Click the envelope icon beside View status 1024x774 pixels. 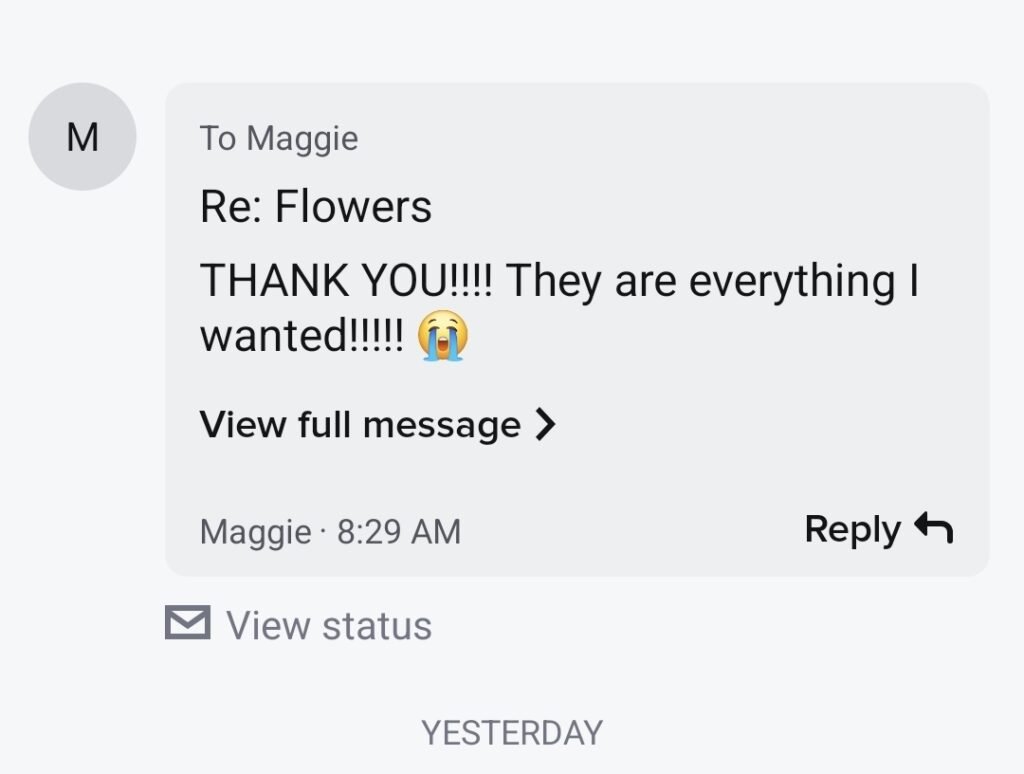187,624
